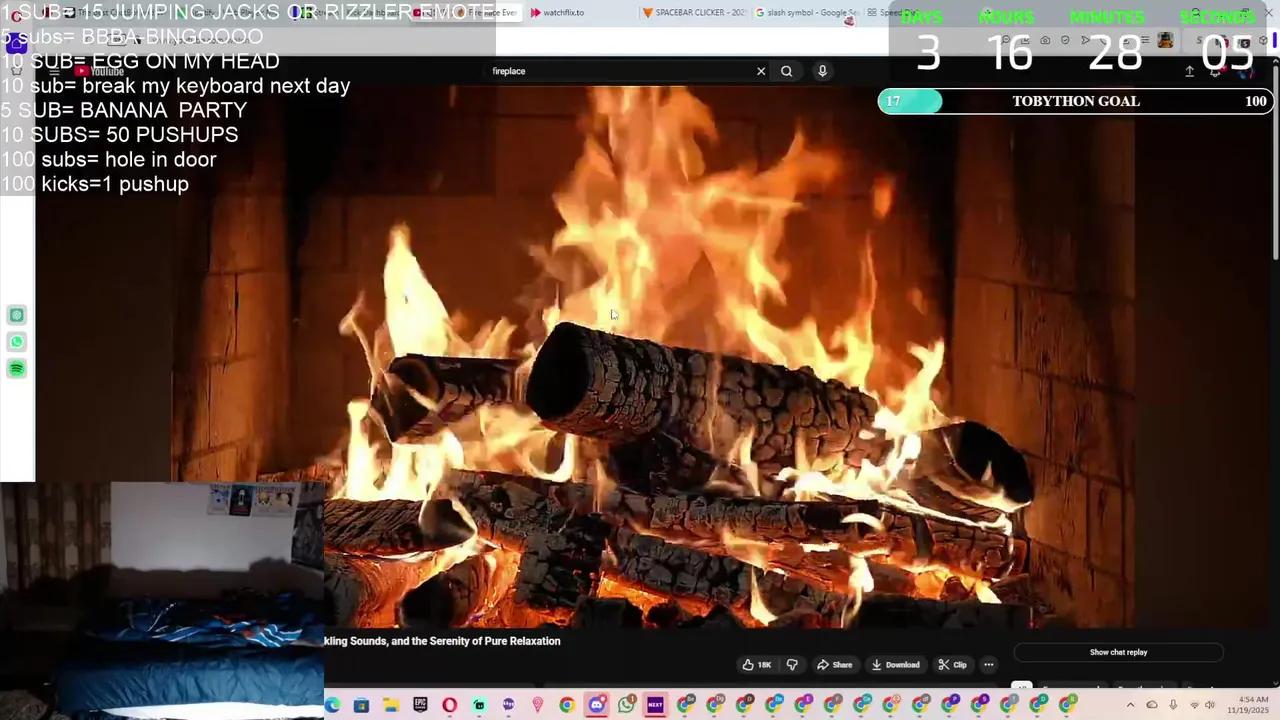Open ChatGPT from the browser sidebar
Viewport: 1280px width, 720px height.
click(17, 315)
